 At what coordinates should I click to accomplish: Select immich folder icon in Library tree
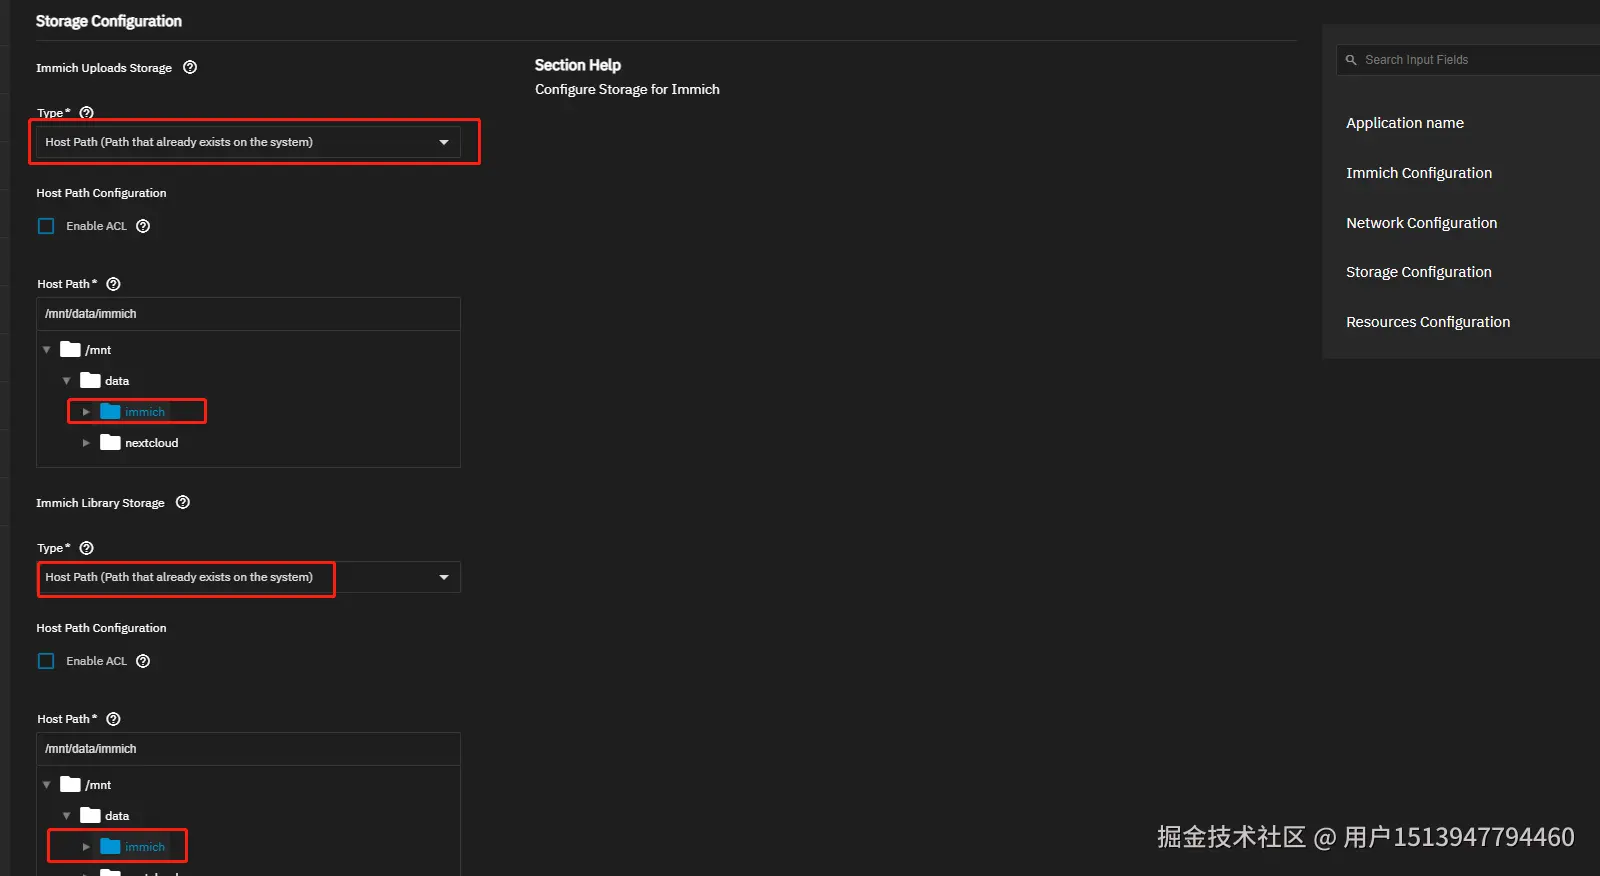110,846
